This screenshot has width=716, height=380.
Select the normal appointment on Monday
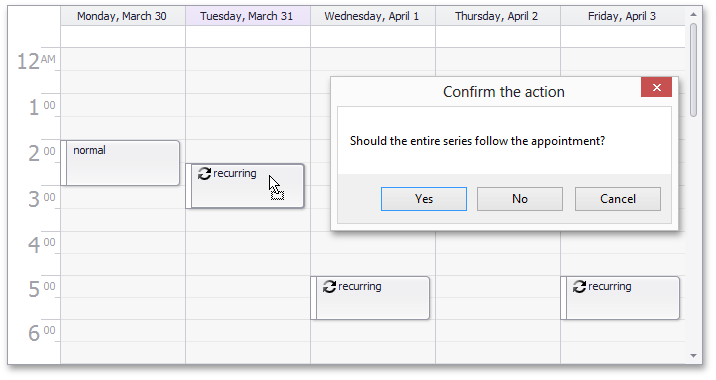[x=120, y=163]
